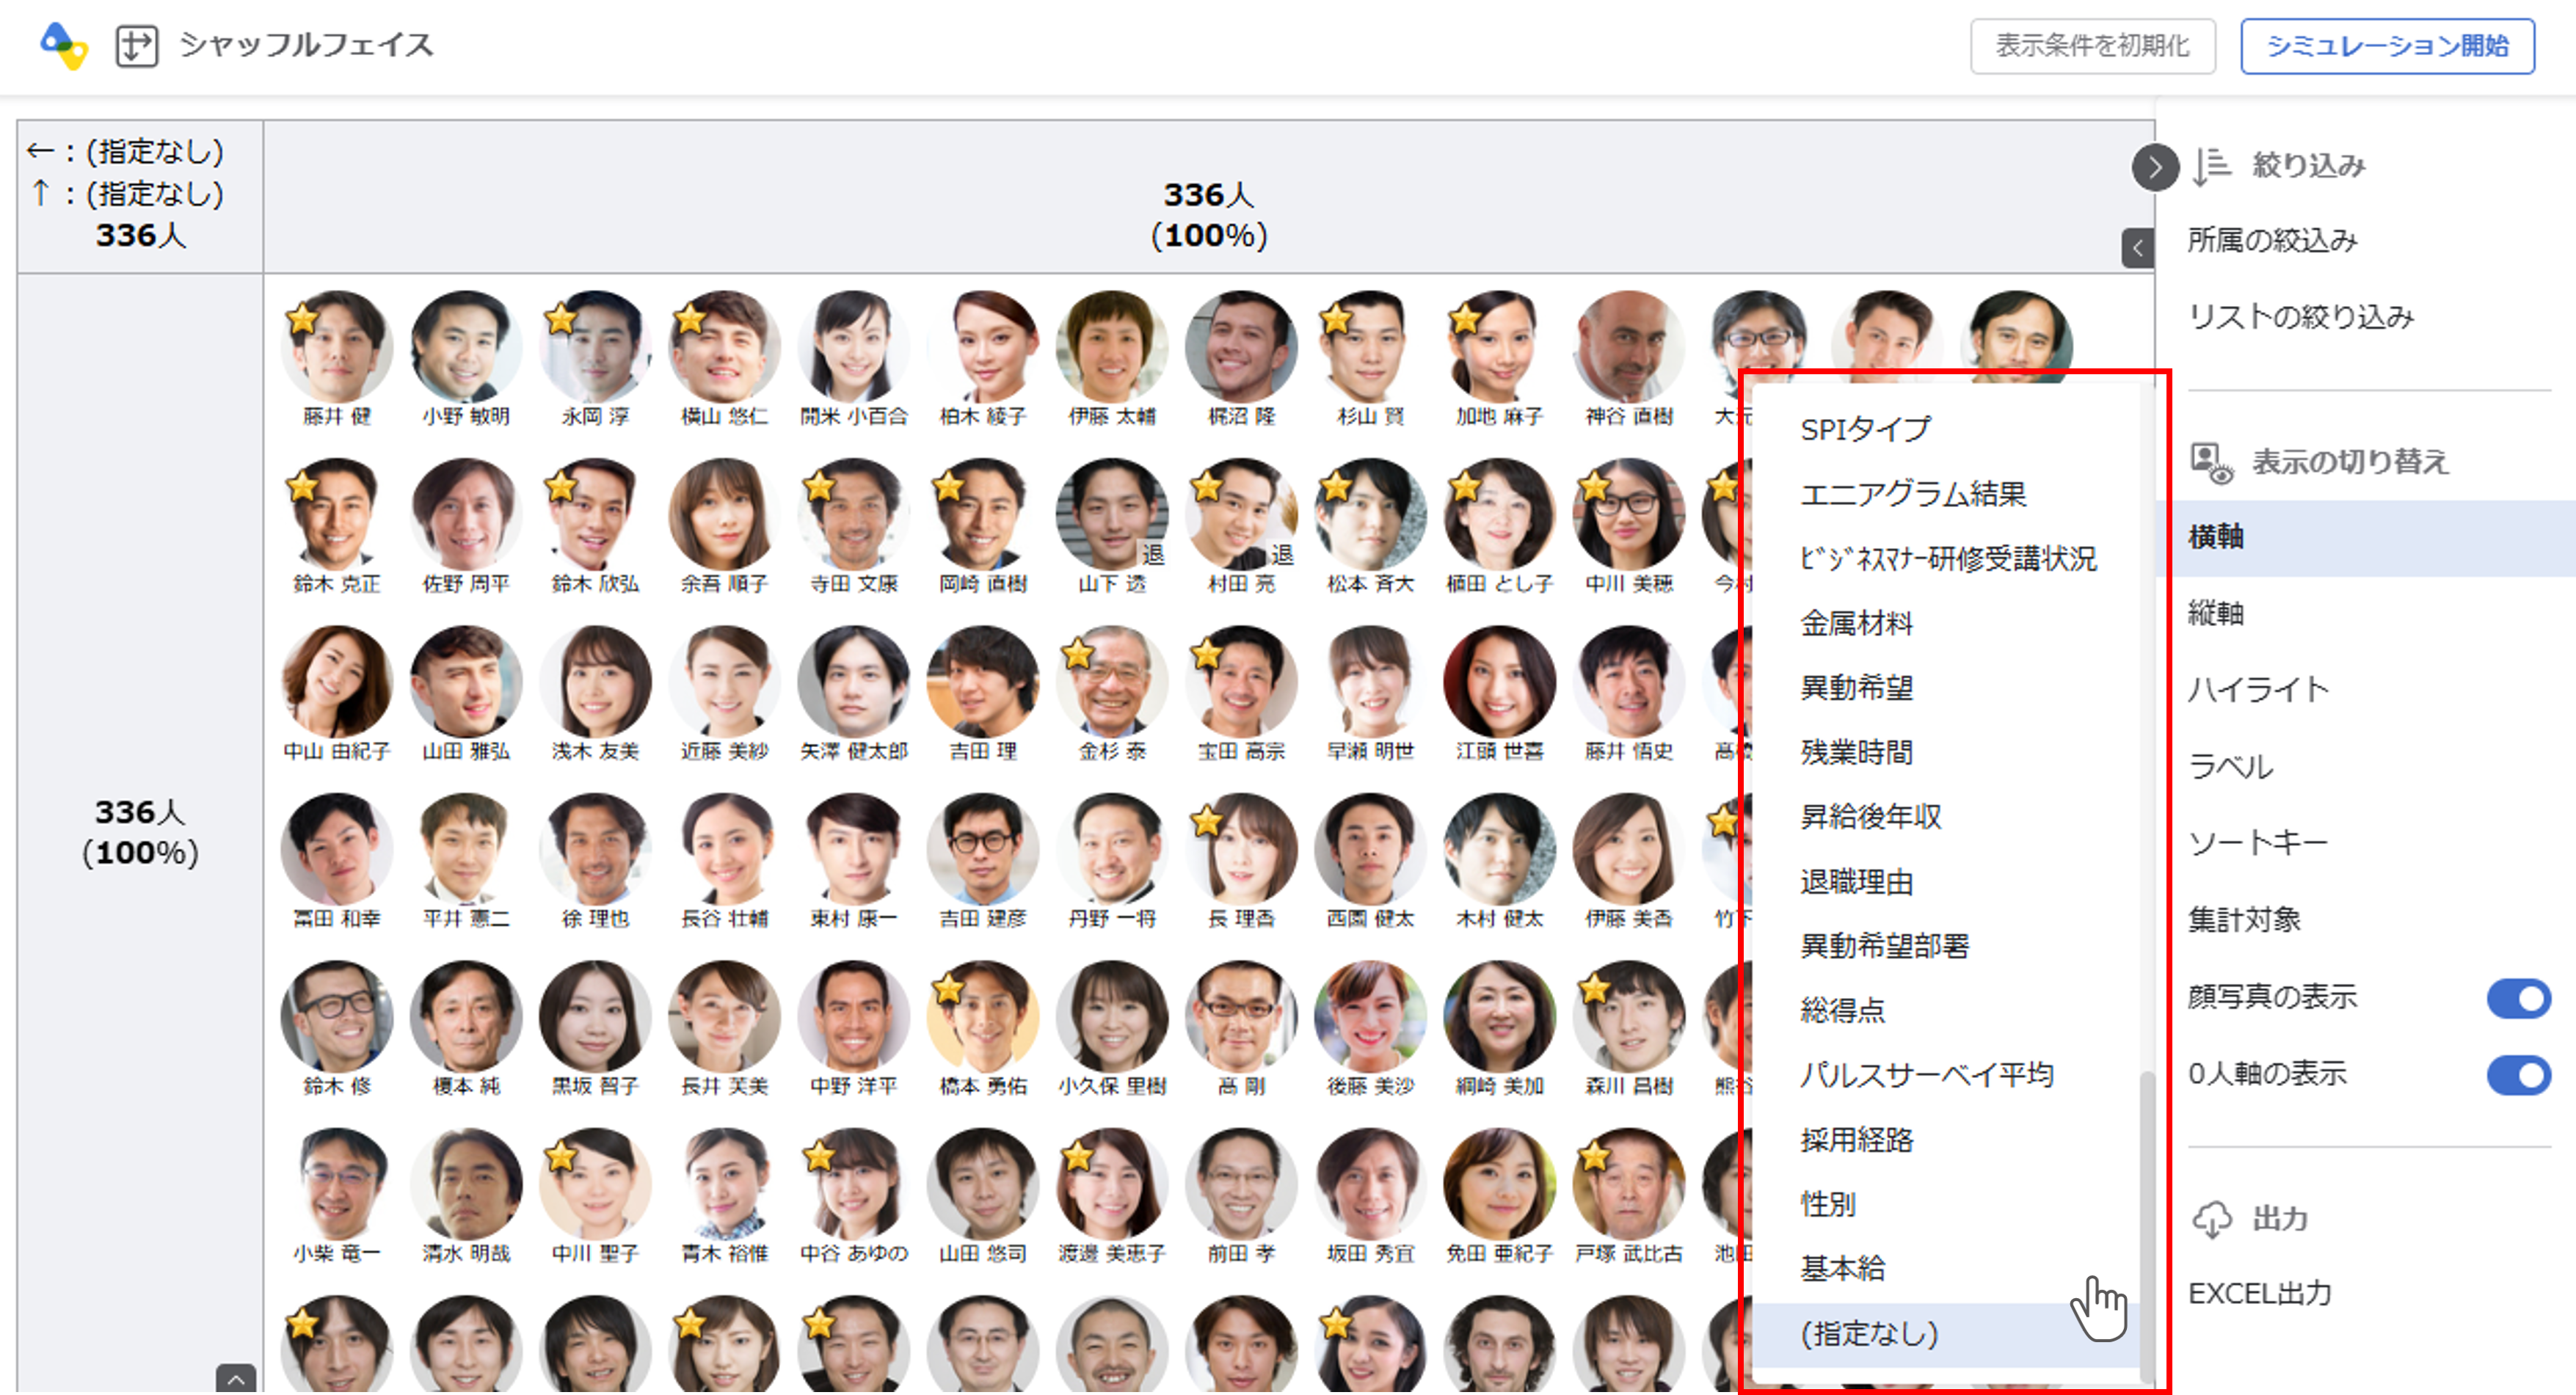The height and width of the screenshot is (1395, 2576).
Task: Click the 表示条件を初期化 button
Action: click(x=2092, y=46)
